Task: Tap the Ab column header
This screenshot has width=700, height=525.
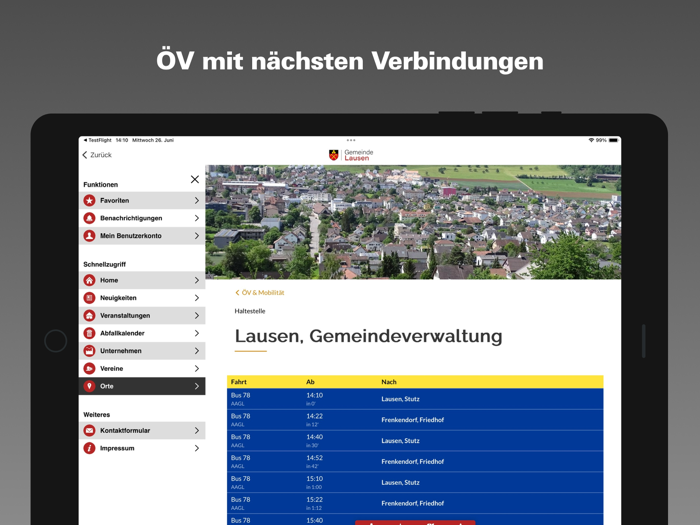Action: pyautogui.click(x=310, y=382)
